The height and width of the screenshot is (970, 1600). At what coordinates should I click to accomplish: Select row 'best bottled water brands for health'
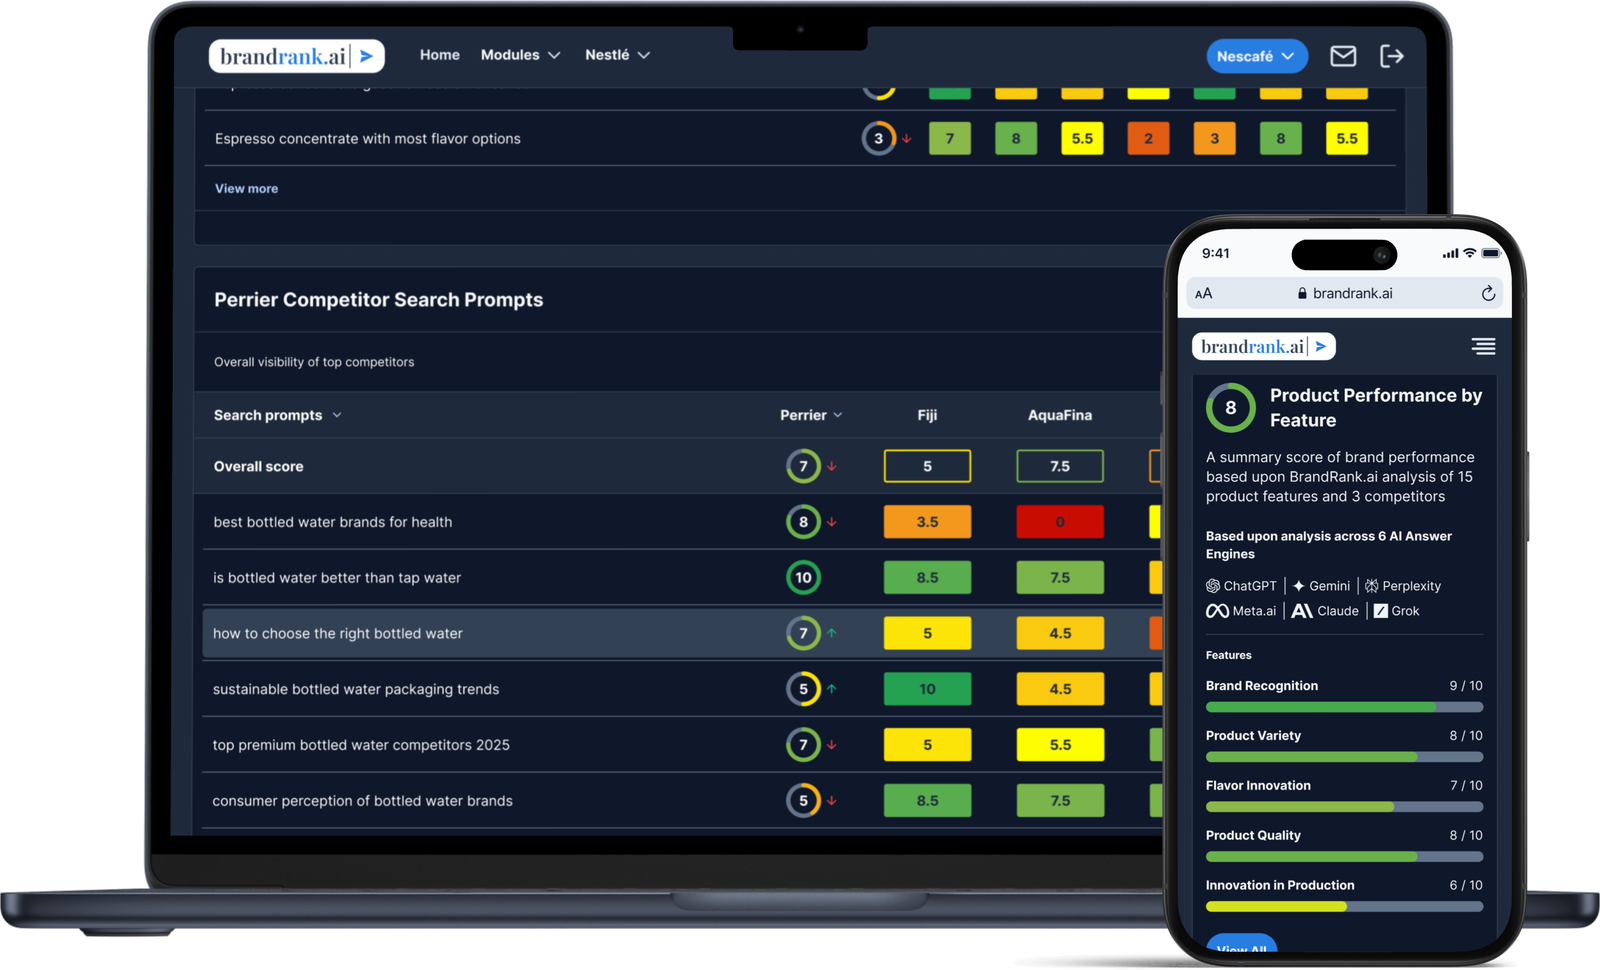(x=680, y=522)
